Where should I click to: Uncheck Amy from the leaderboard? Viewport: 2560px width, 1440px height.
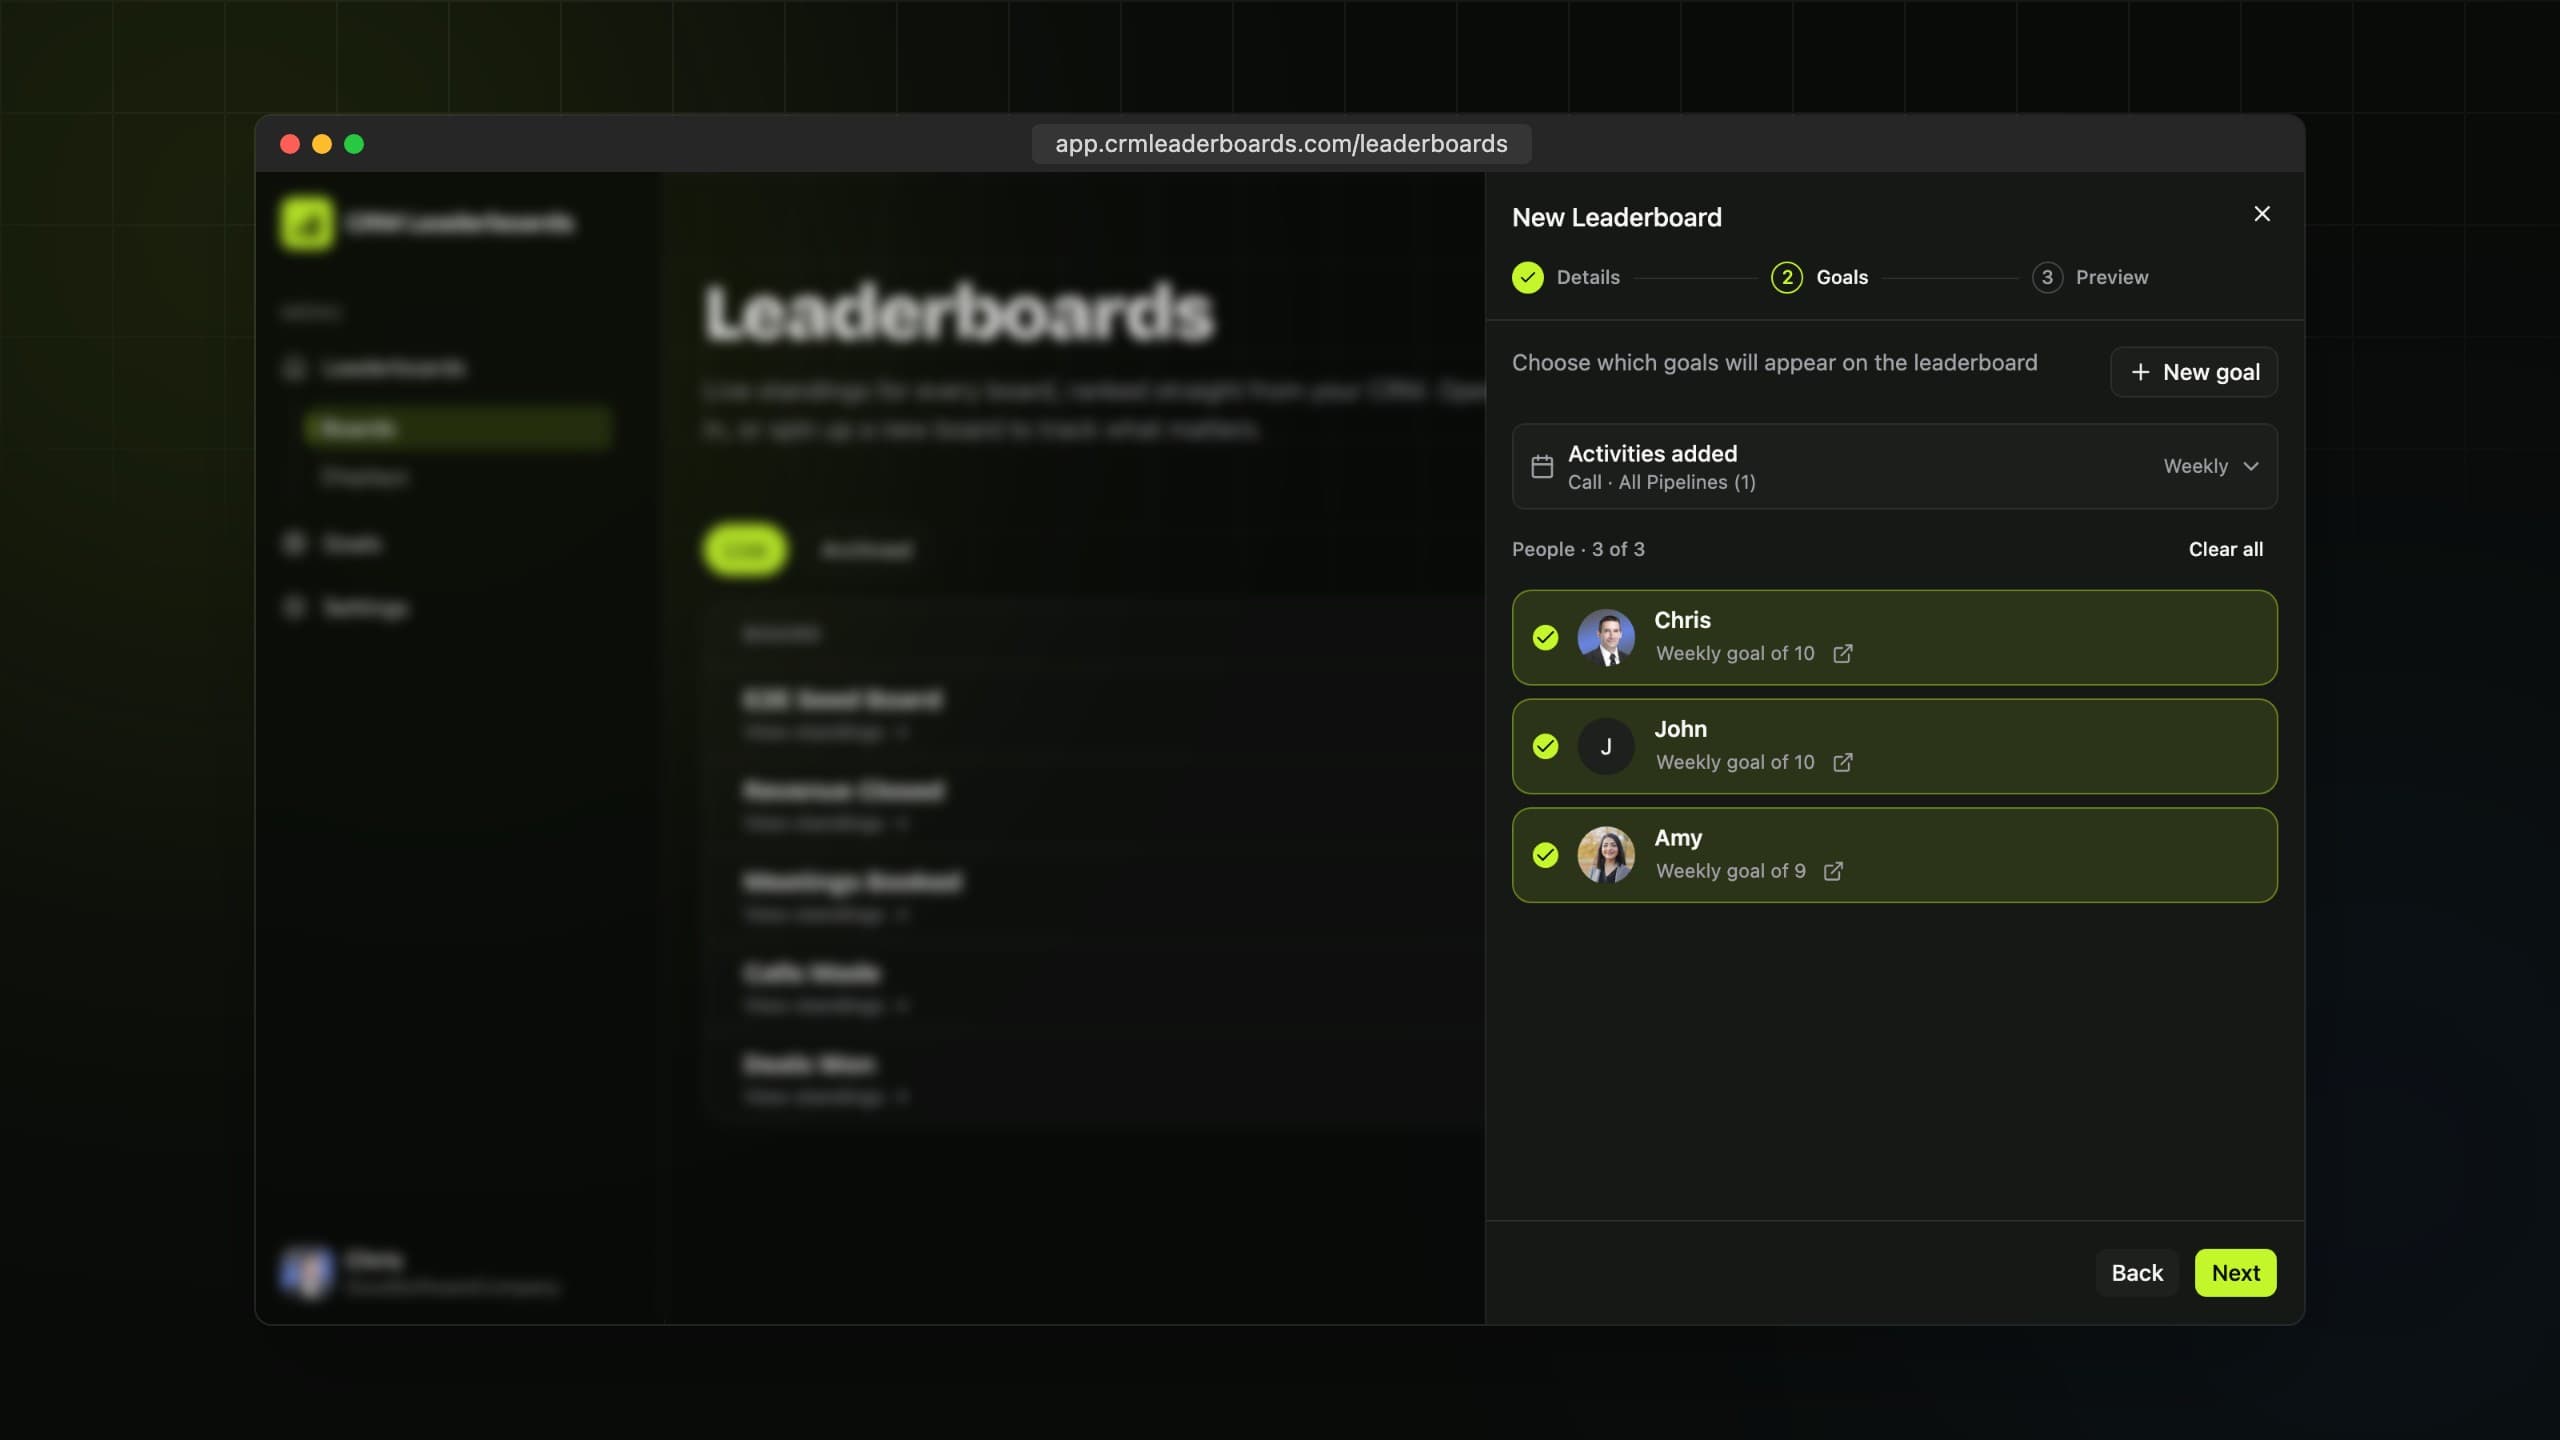pyautogui.click(x=1546, y=856)
